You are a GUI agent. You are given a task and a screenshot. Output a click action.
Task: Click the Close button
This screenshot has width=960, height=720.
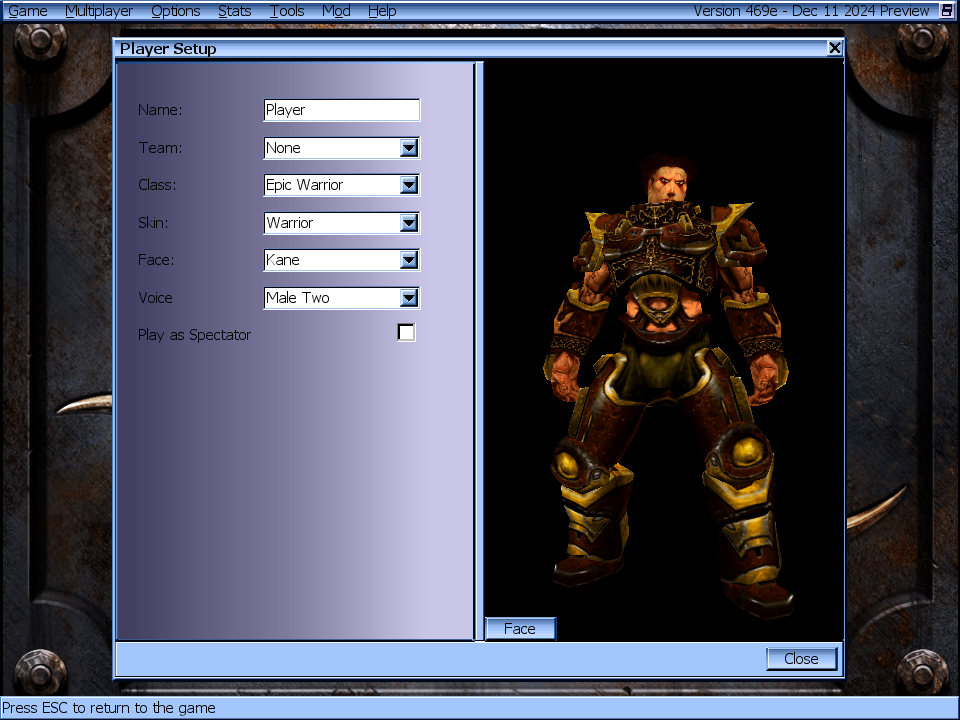(801, 659)
